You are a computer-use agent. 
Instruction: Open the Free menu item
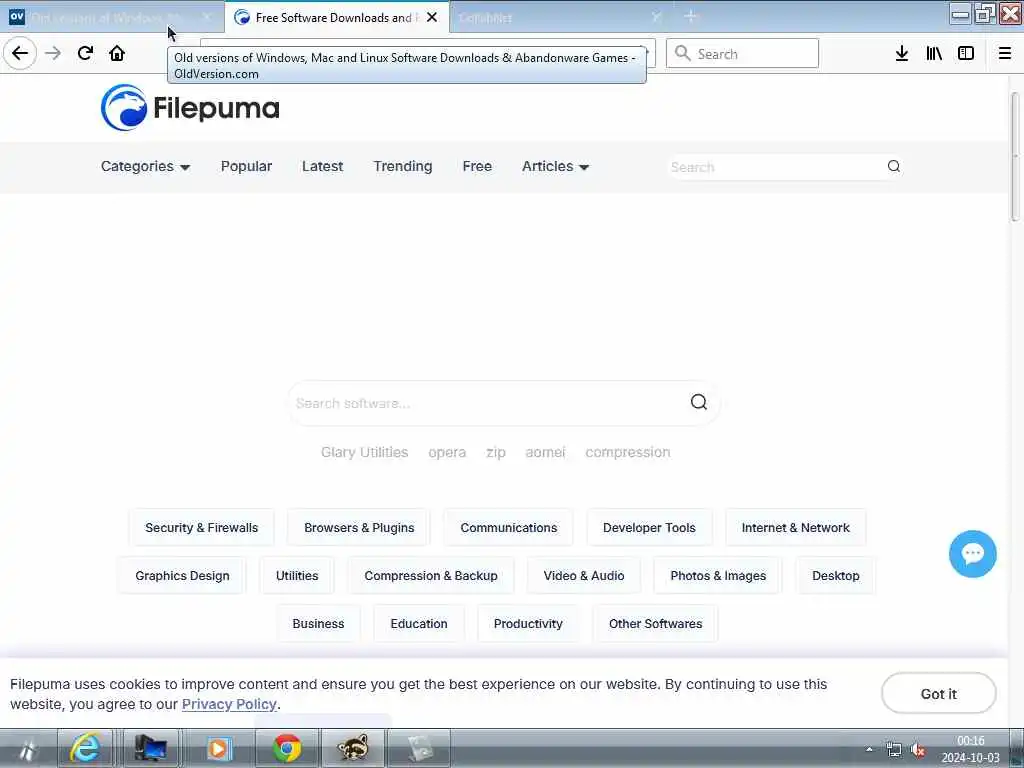pyautogui.click(x=477, y=167)
